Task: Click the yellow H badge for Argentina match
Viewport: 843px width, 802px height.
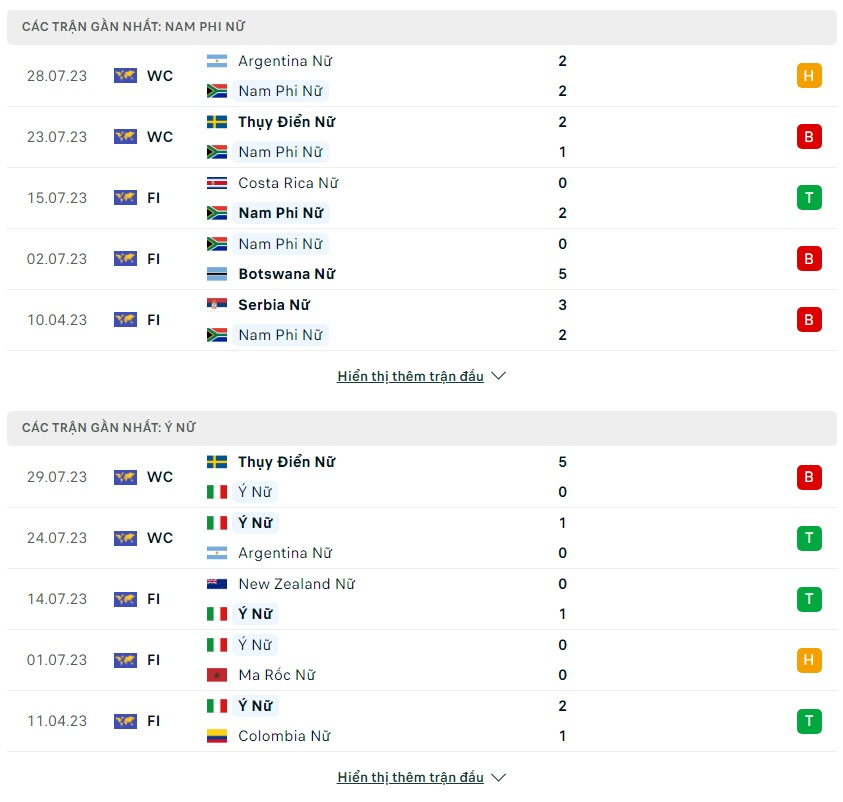Action: [x=809, y=76]
